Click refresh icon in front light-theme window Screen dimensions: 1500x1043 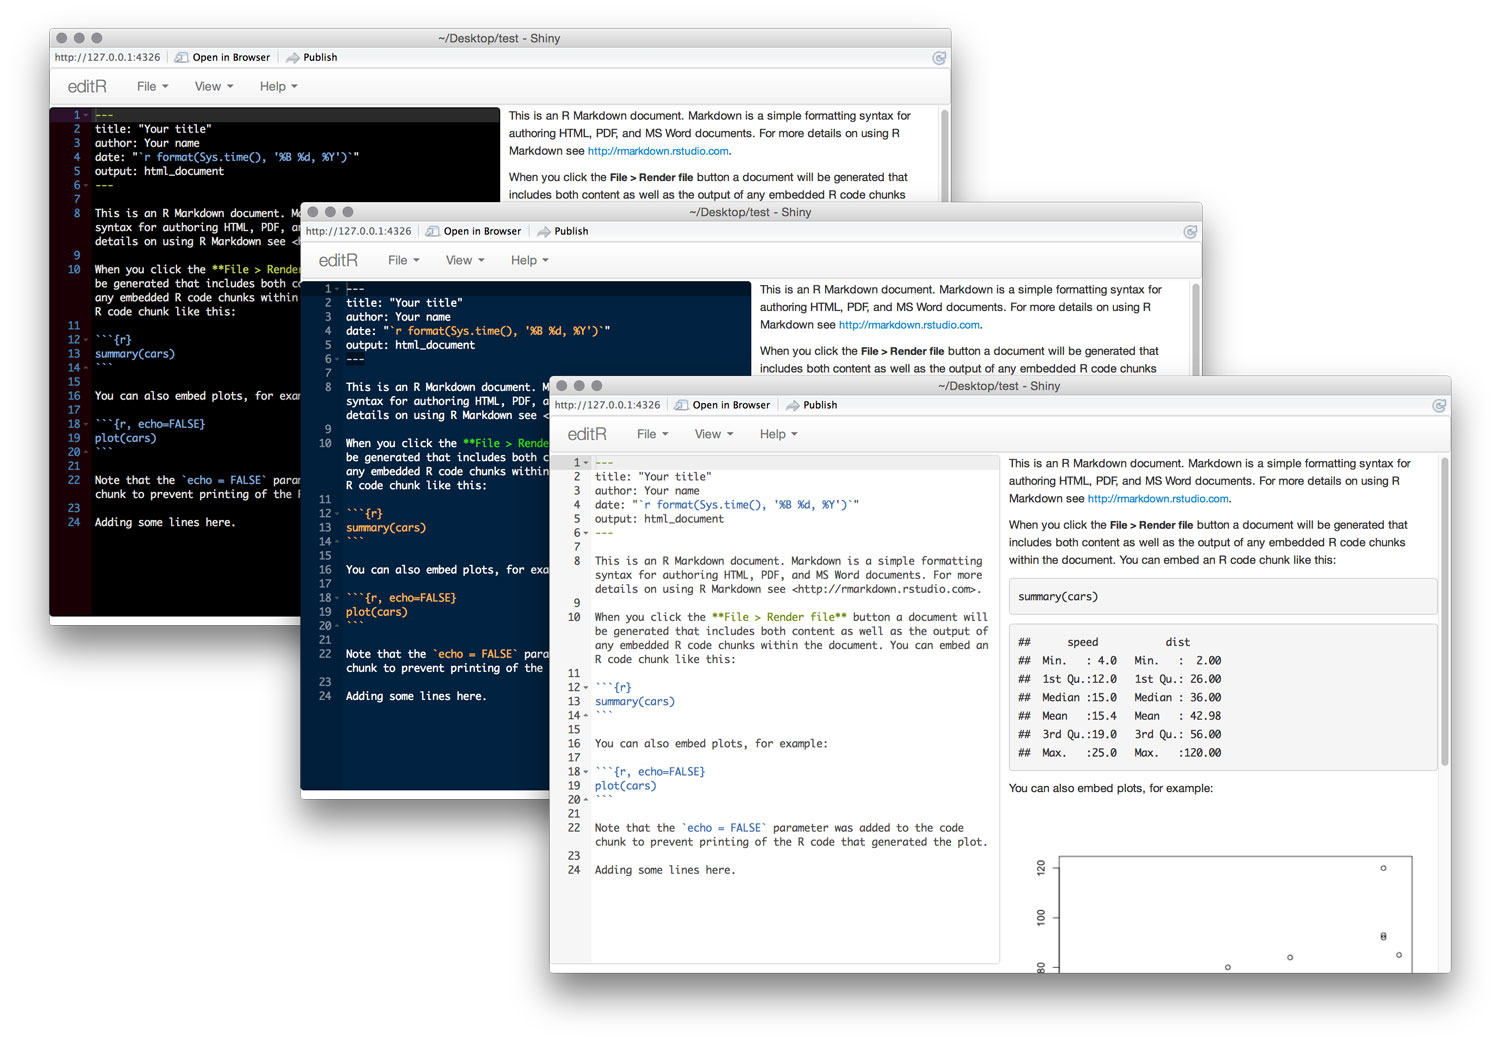tap(1439, 406)
